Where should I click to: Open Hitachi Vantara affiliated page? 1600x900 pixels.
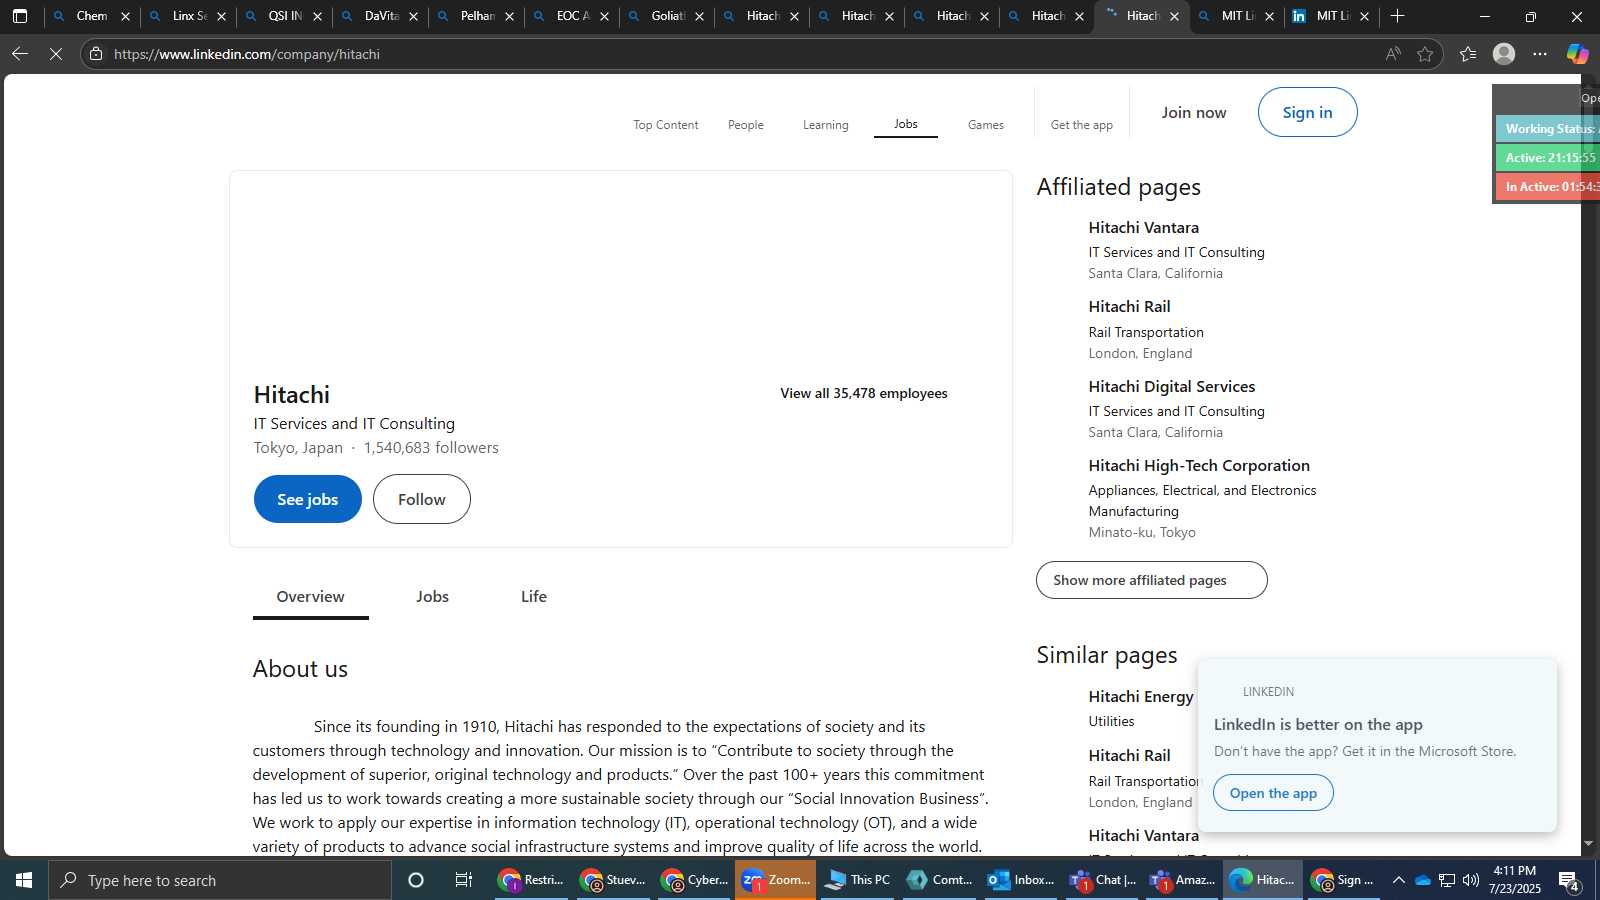pyautogui.click(x=1143, y=228)
